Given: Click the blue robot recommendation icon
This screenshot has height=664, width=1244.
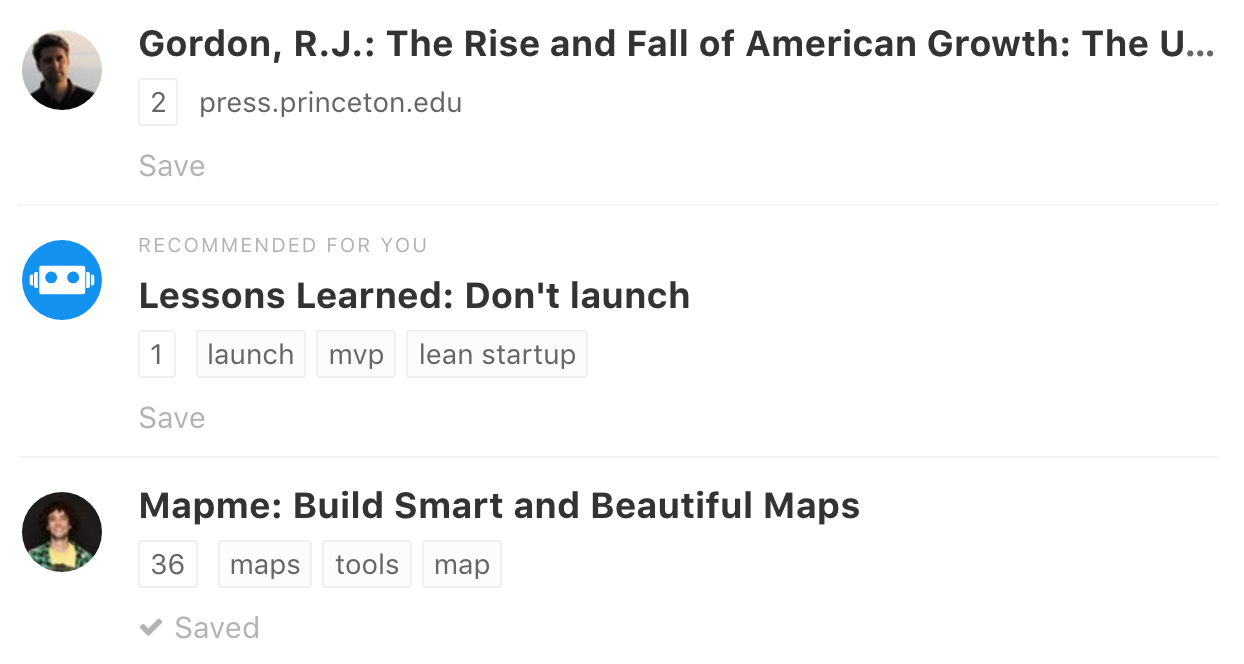Looking at the screenshot, I should tap(62, 280).
